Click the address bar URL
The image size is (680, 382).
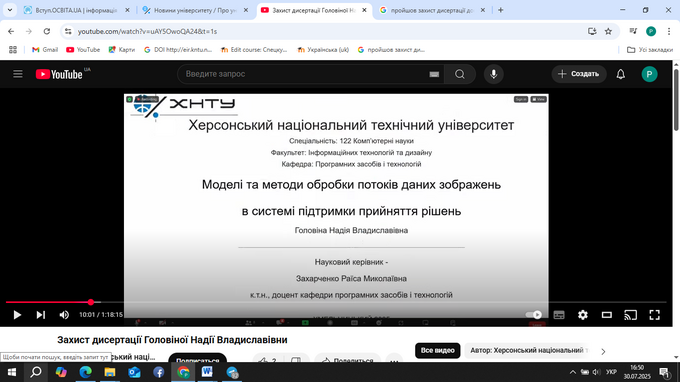point(147,31)
